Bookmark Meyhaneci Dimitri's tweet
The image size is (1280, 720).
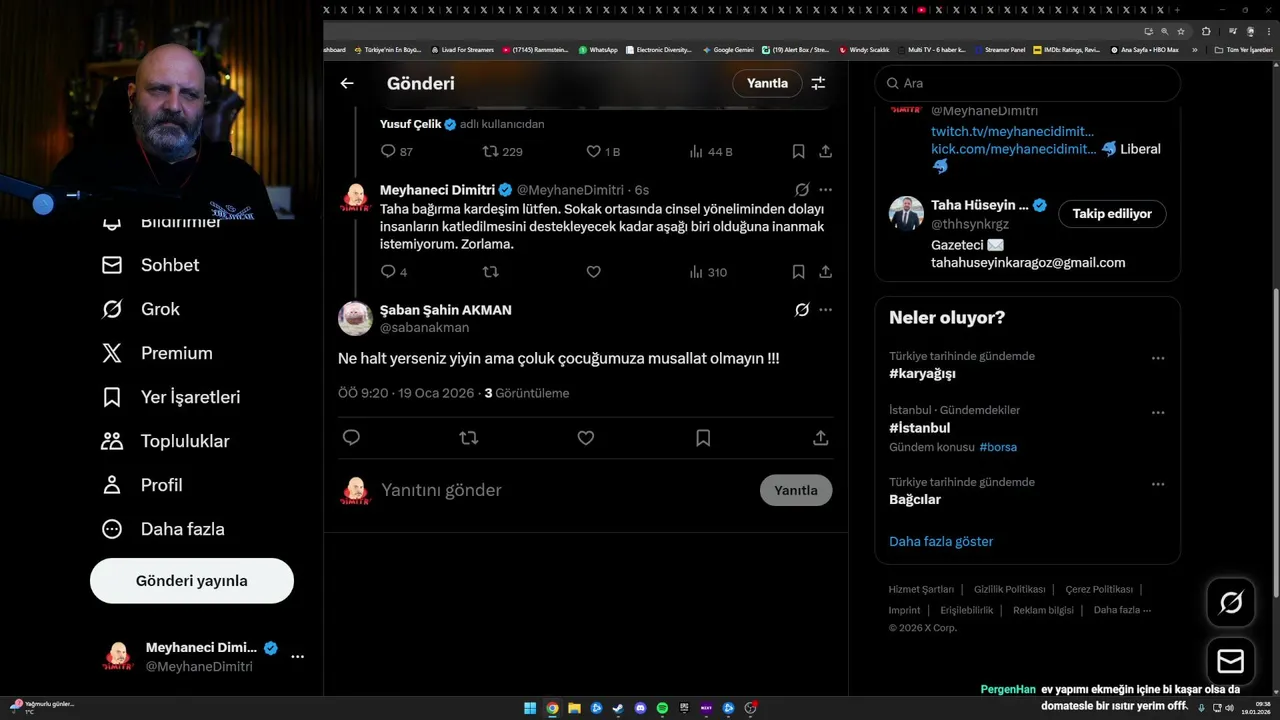pyautogui.click(x=798, y=271)
